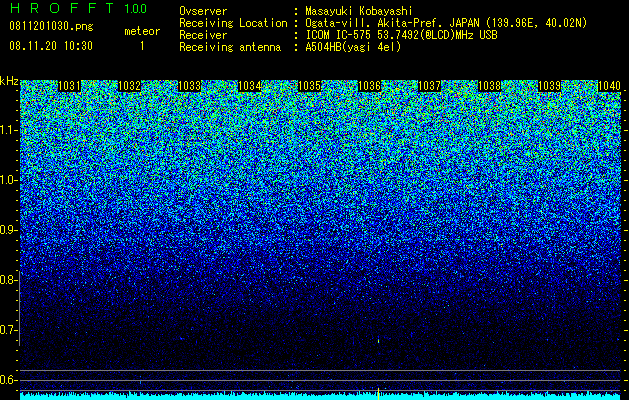629x400 pixels.
Task: Click the yellow meteor echo spike
Action: [378, 393]
